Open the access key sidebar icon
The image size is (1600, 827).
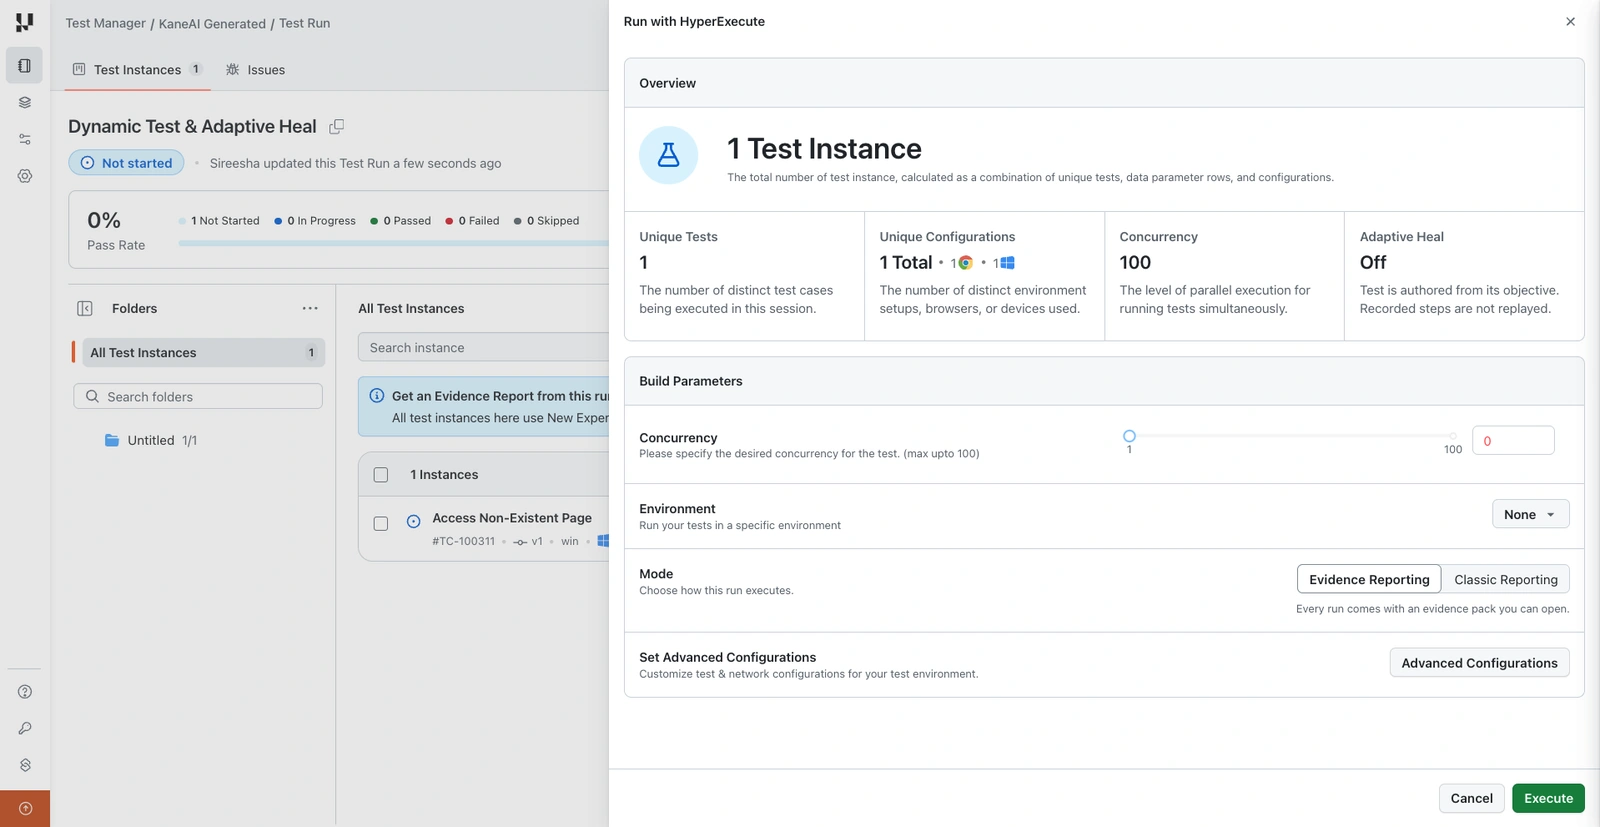pos(25,729)
